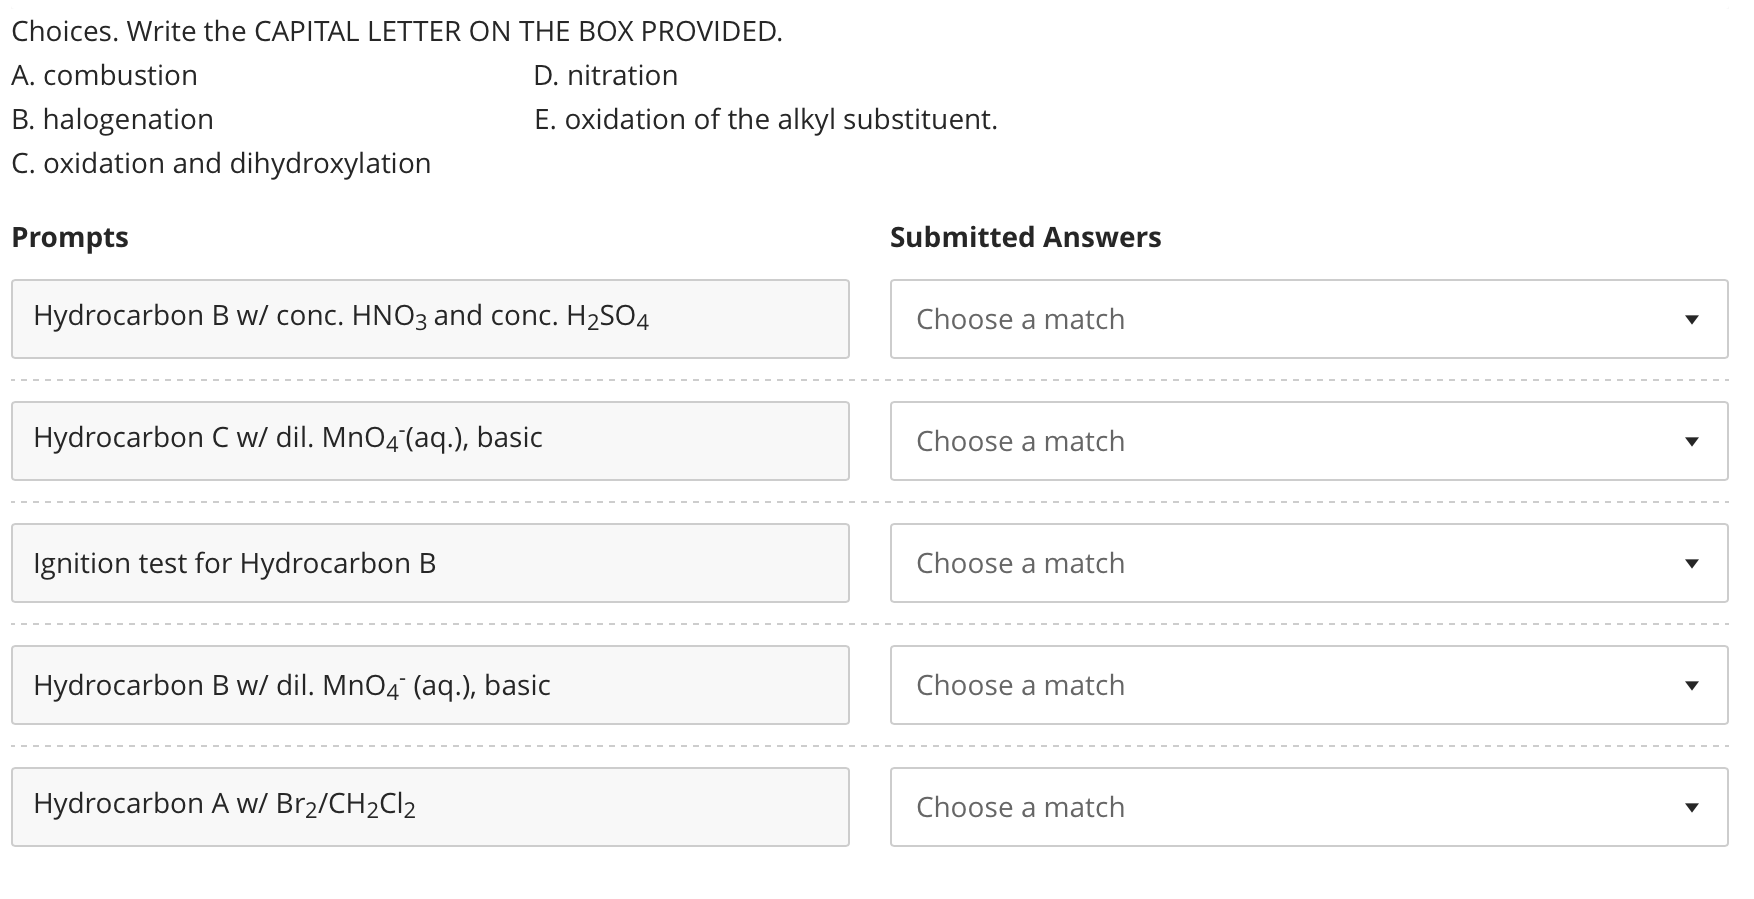The width and height of the screenshot is (1754, 899).
Task: Click the Submitted Answers heading
Action: [1026, 237]
